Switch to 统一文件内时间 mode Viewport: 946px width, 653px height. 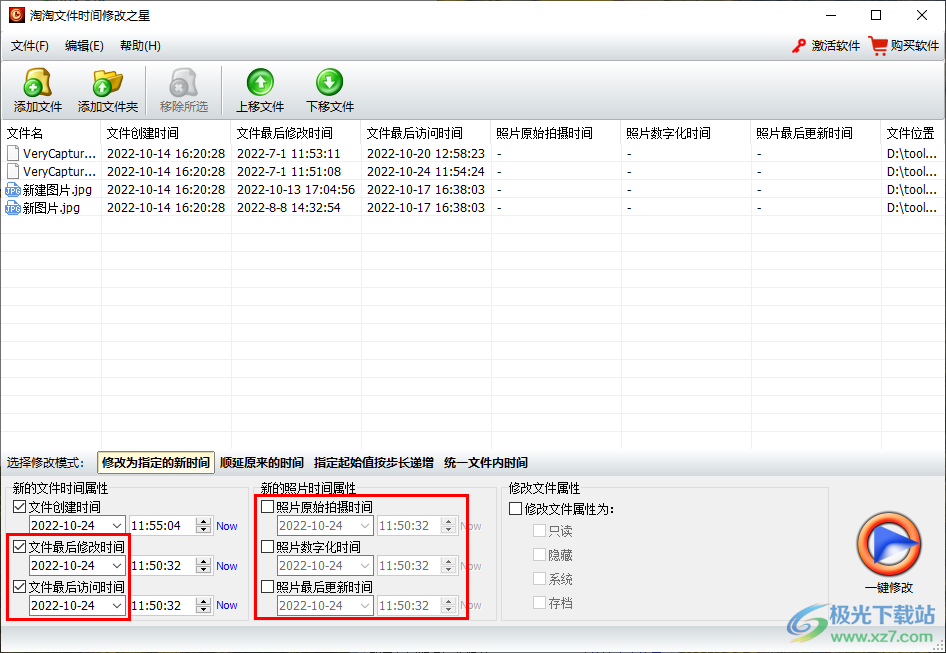point(486,463)
